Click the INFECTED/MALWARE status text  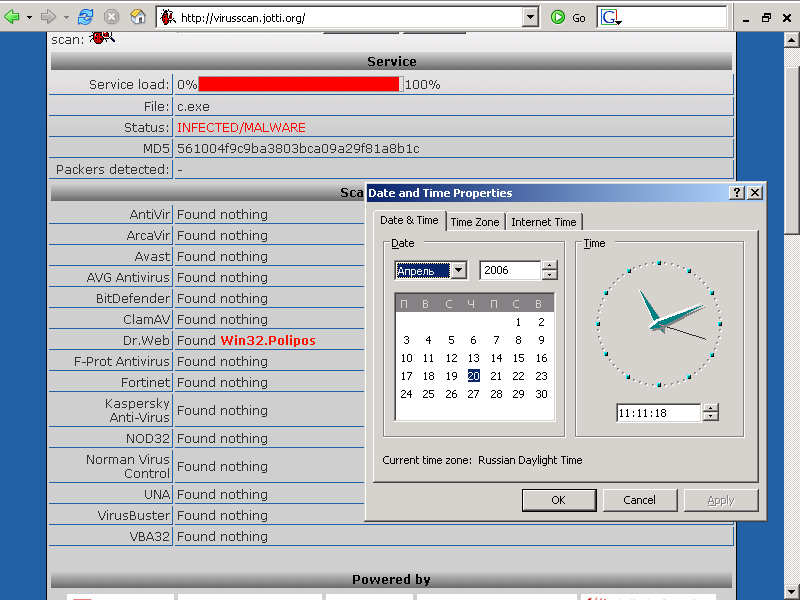241,128
